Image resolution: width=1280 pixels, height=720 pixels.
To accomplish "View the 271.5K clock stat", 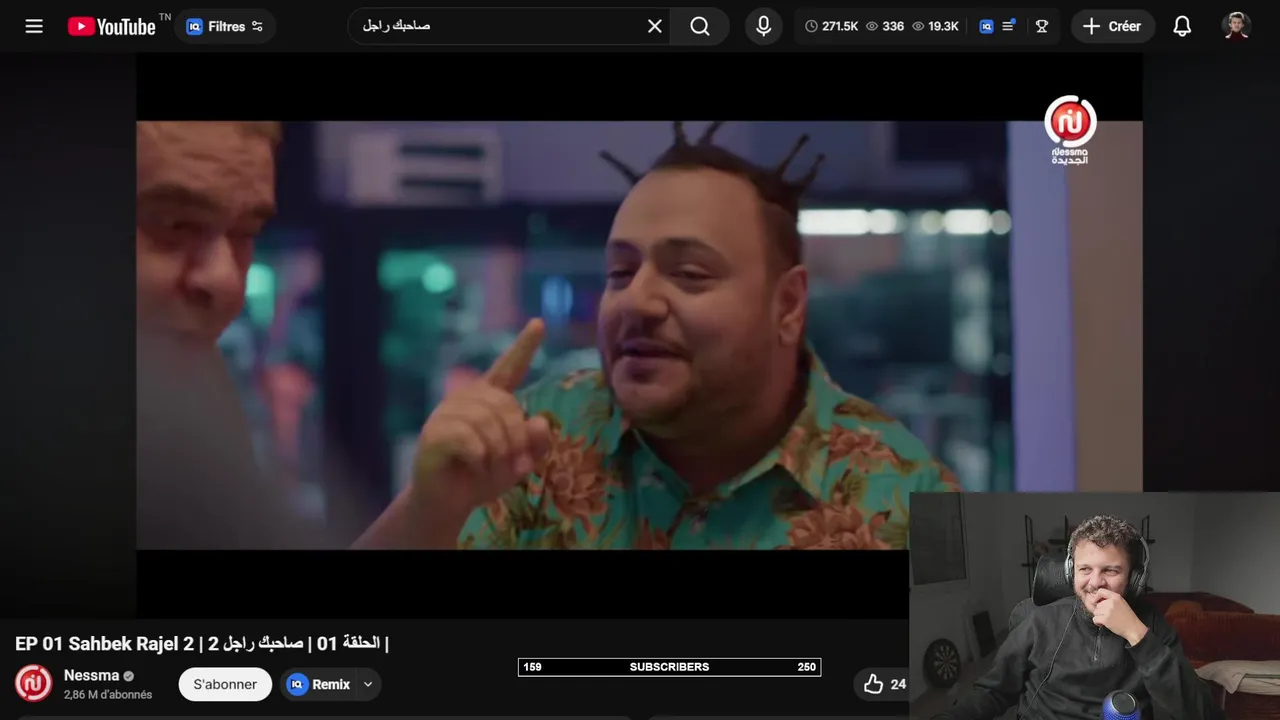I will (831, 26).
